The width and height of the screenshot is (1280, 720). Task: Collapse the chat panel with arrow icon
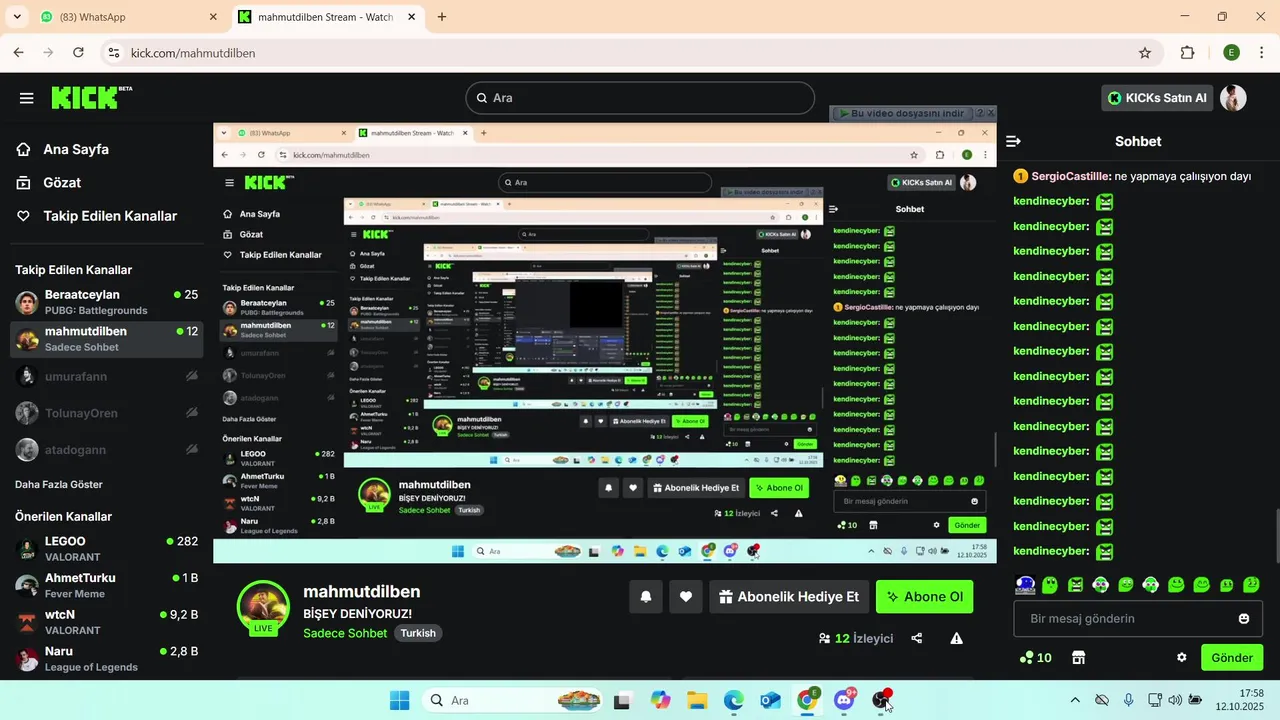tap(1013, 141)
